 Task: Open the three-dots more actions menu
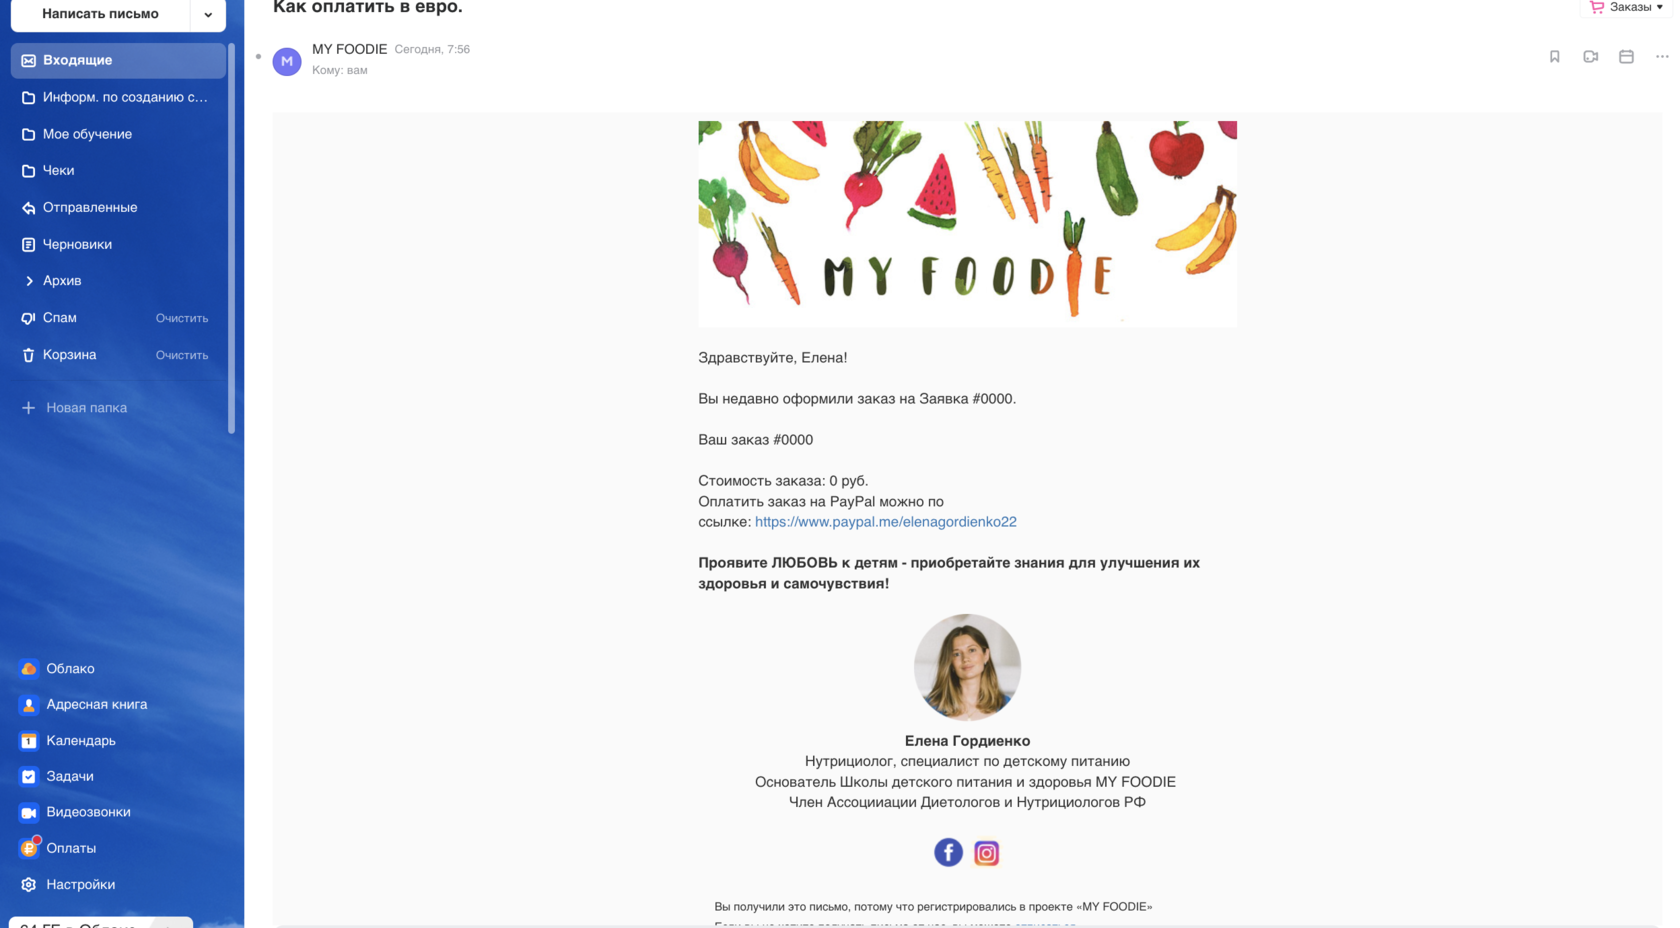1662,57
